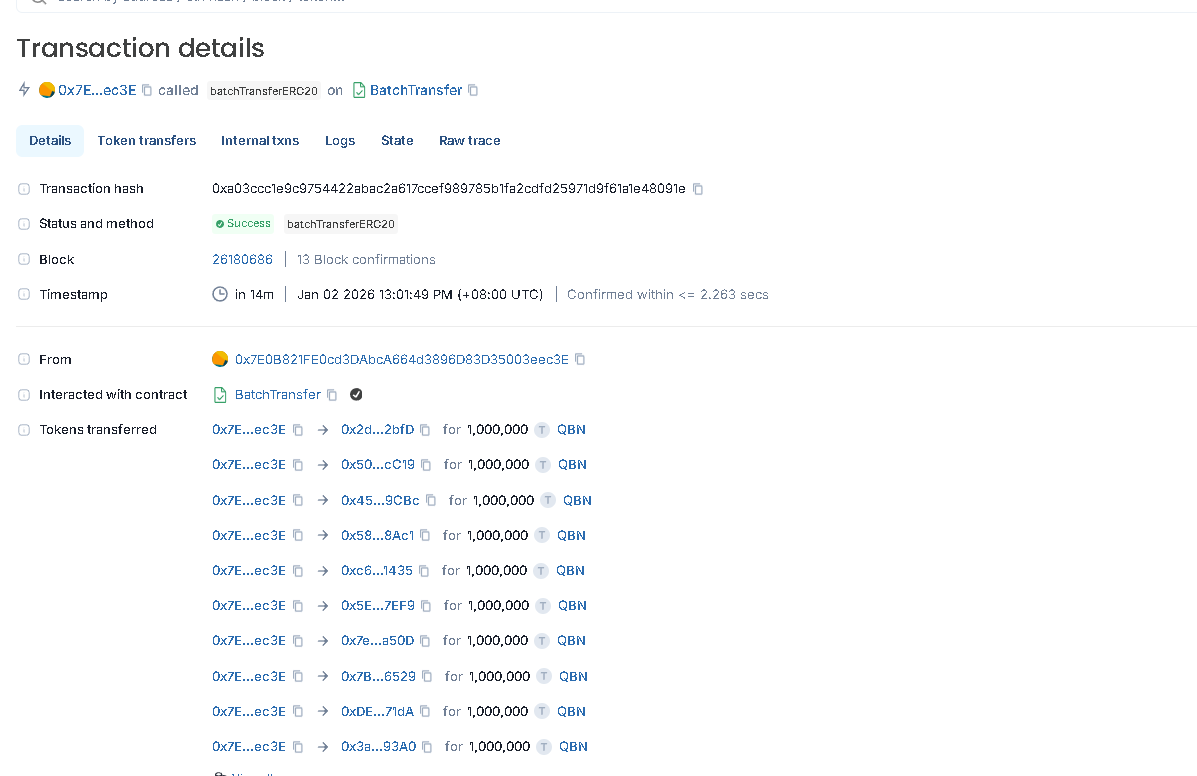1197x776 pixels.
Task: Click the 'Transaction details' heading
Action: (x=140, y=48)
